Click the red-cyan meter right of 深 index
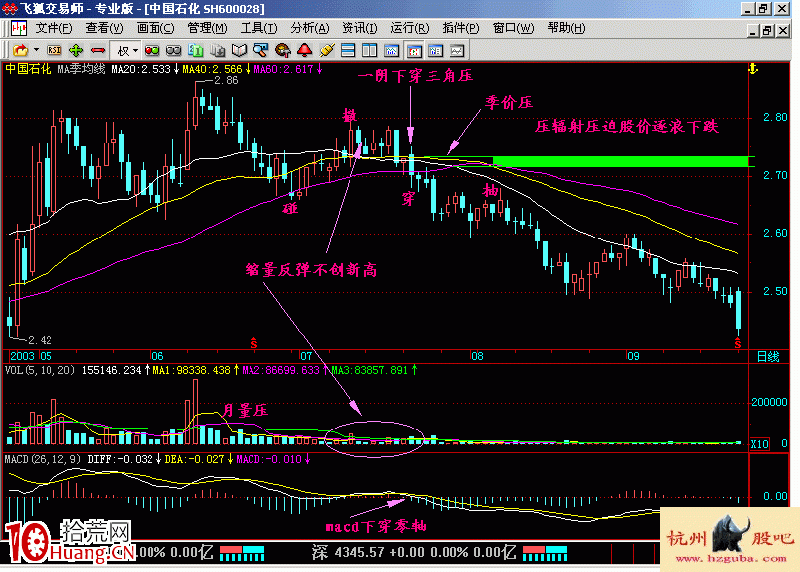 click(x=545, y=554)
